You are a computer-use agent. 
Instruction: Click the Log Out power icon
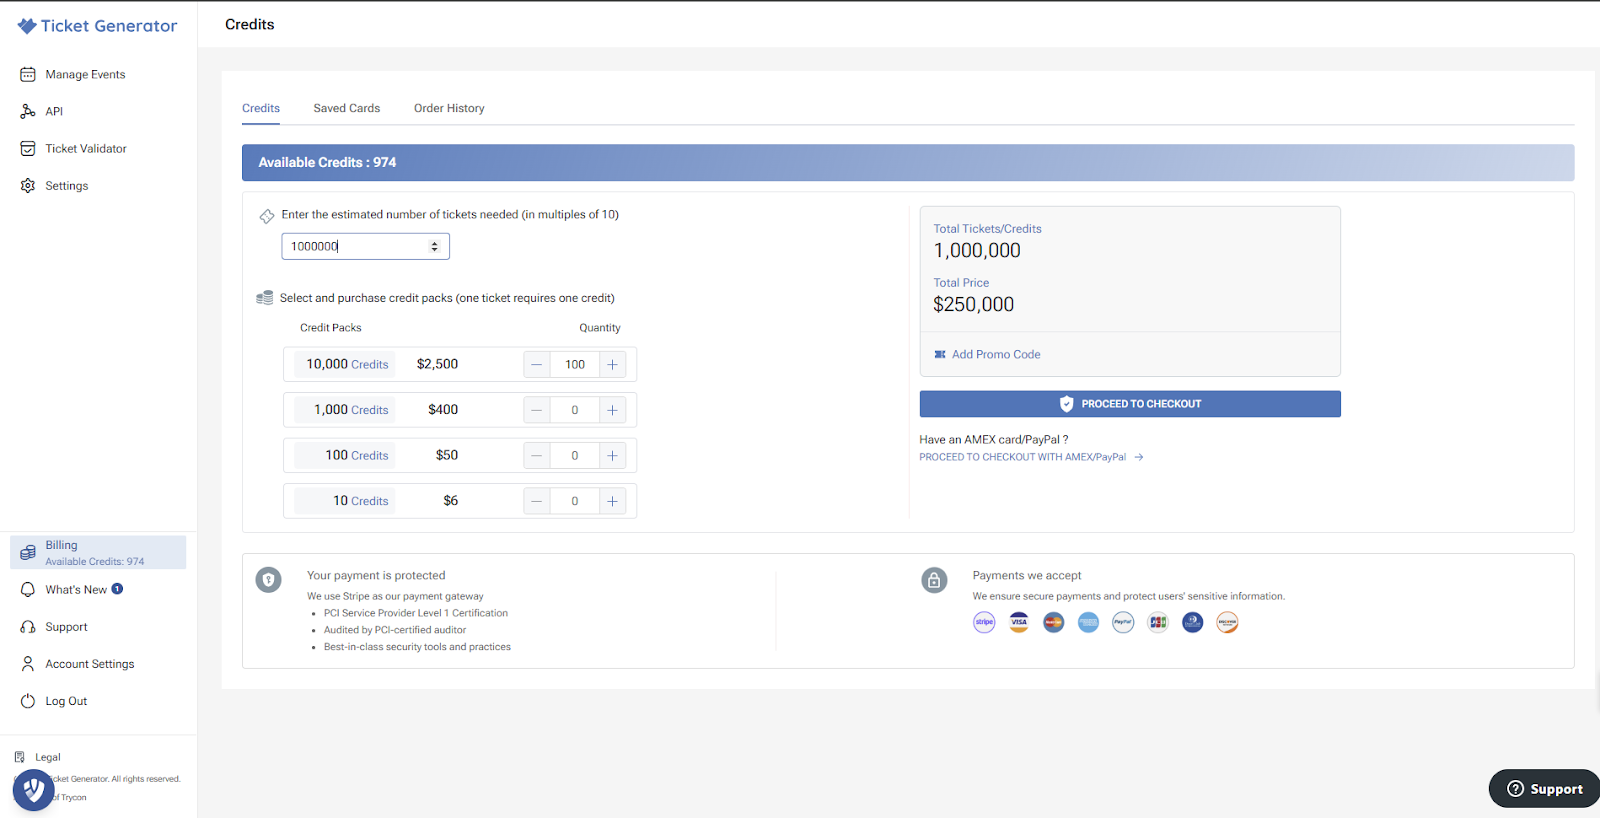click(28, 701)
